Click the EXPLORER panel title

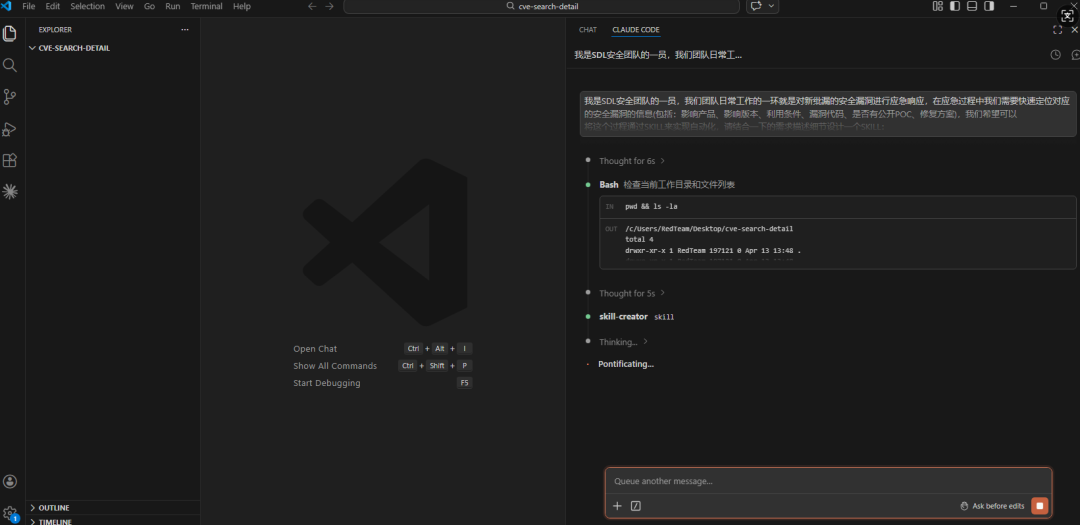(x=55, y=30)
